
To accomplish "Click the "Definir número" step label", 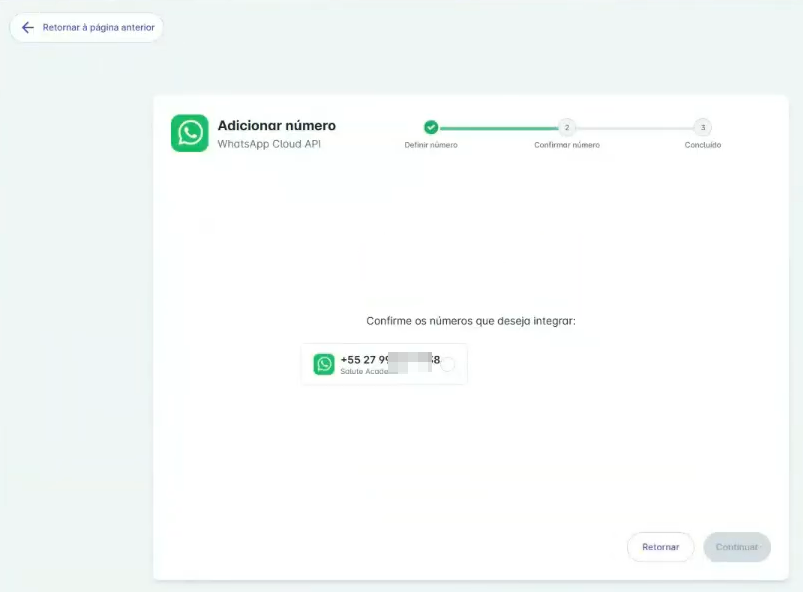I will (x=431, y=145).
